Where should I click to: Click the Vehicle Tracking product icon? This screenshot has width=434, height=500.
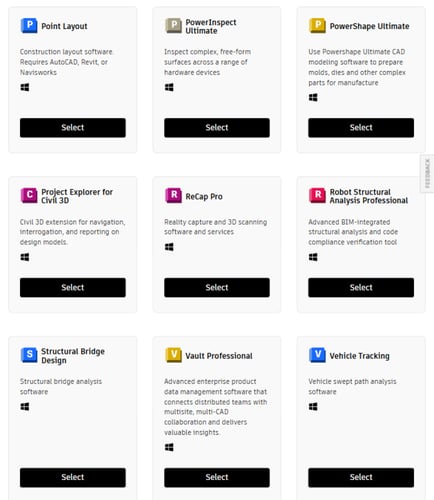(x=317, y=355)
